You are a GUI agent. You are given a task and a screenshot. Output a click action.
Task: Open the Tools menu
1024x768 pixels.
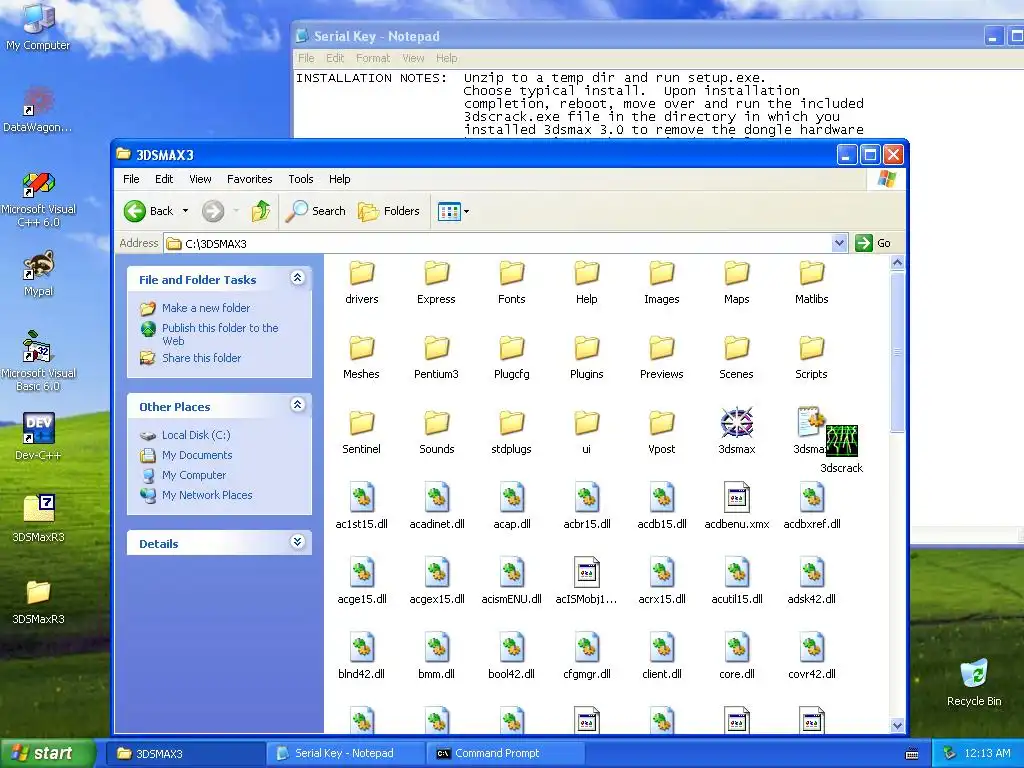coord(300,179)
